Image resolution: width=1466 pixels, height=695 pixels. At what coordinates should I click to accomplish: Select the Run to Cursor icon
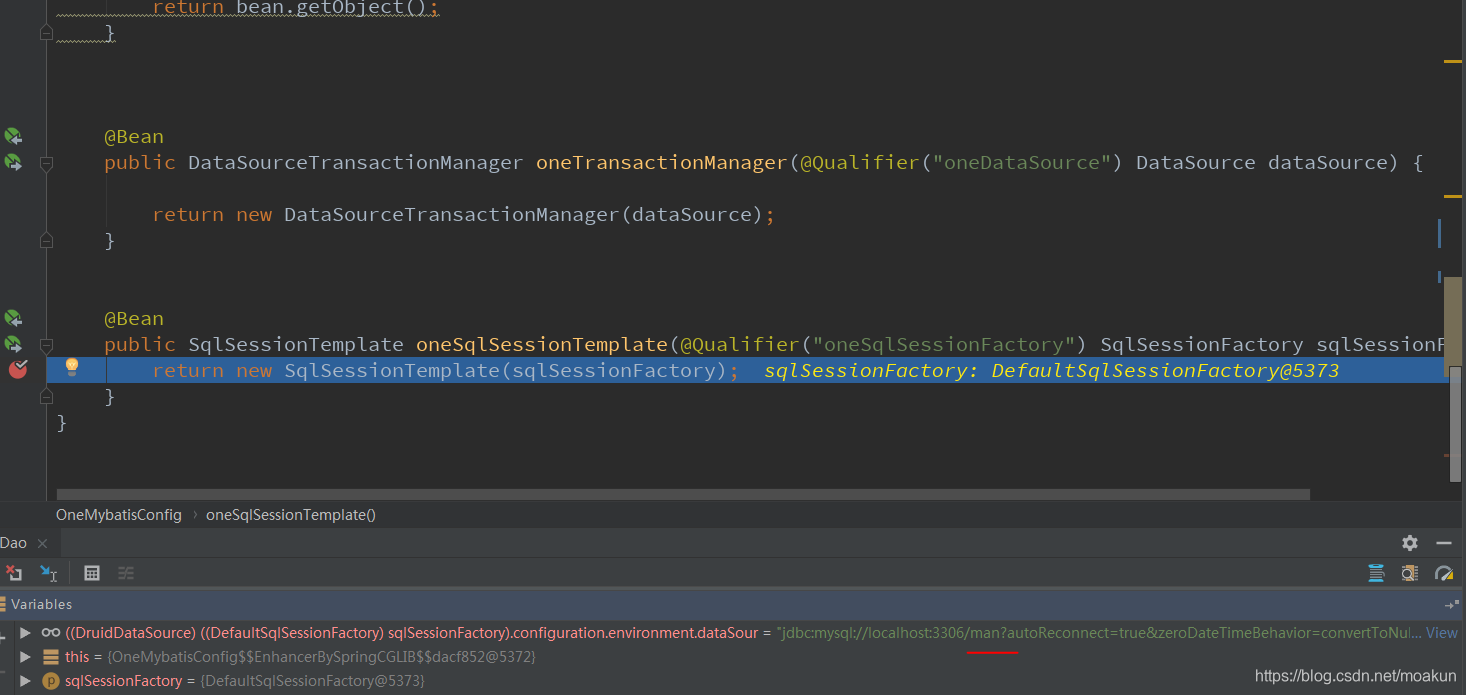pyautogui.click(x=47, y=572)
